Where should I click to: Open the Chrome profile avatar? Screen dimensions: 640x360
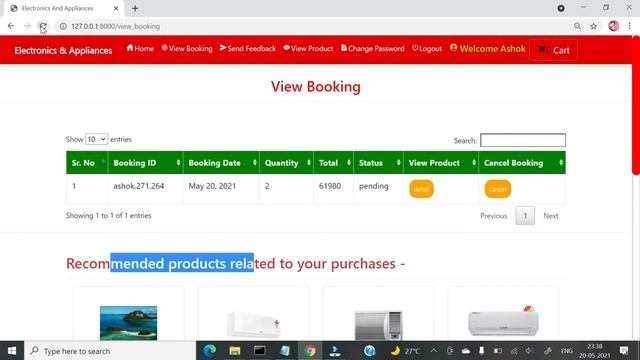[x=613, y=26]
